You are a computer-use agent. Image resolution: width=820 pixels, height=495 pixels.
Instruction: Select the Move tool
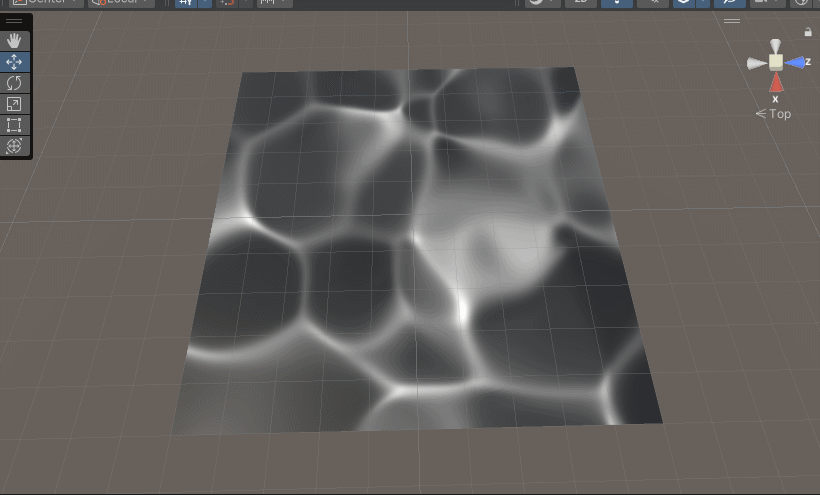point(14,62)
